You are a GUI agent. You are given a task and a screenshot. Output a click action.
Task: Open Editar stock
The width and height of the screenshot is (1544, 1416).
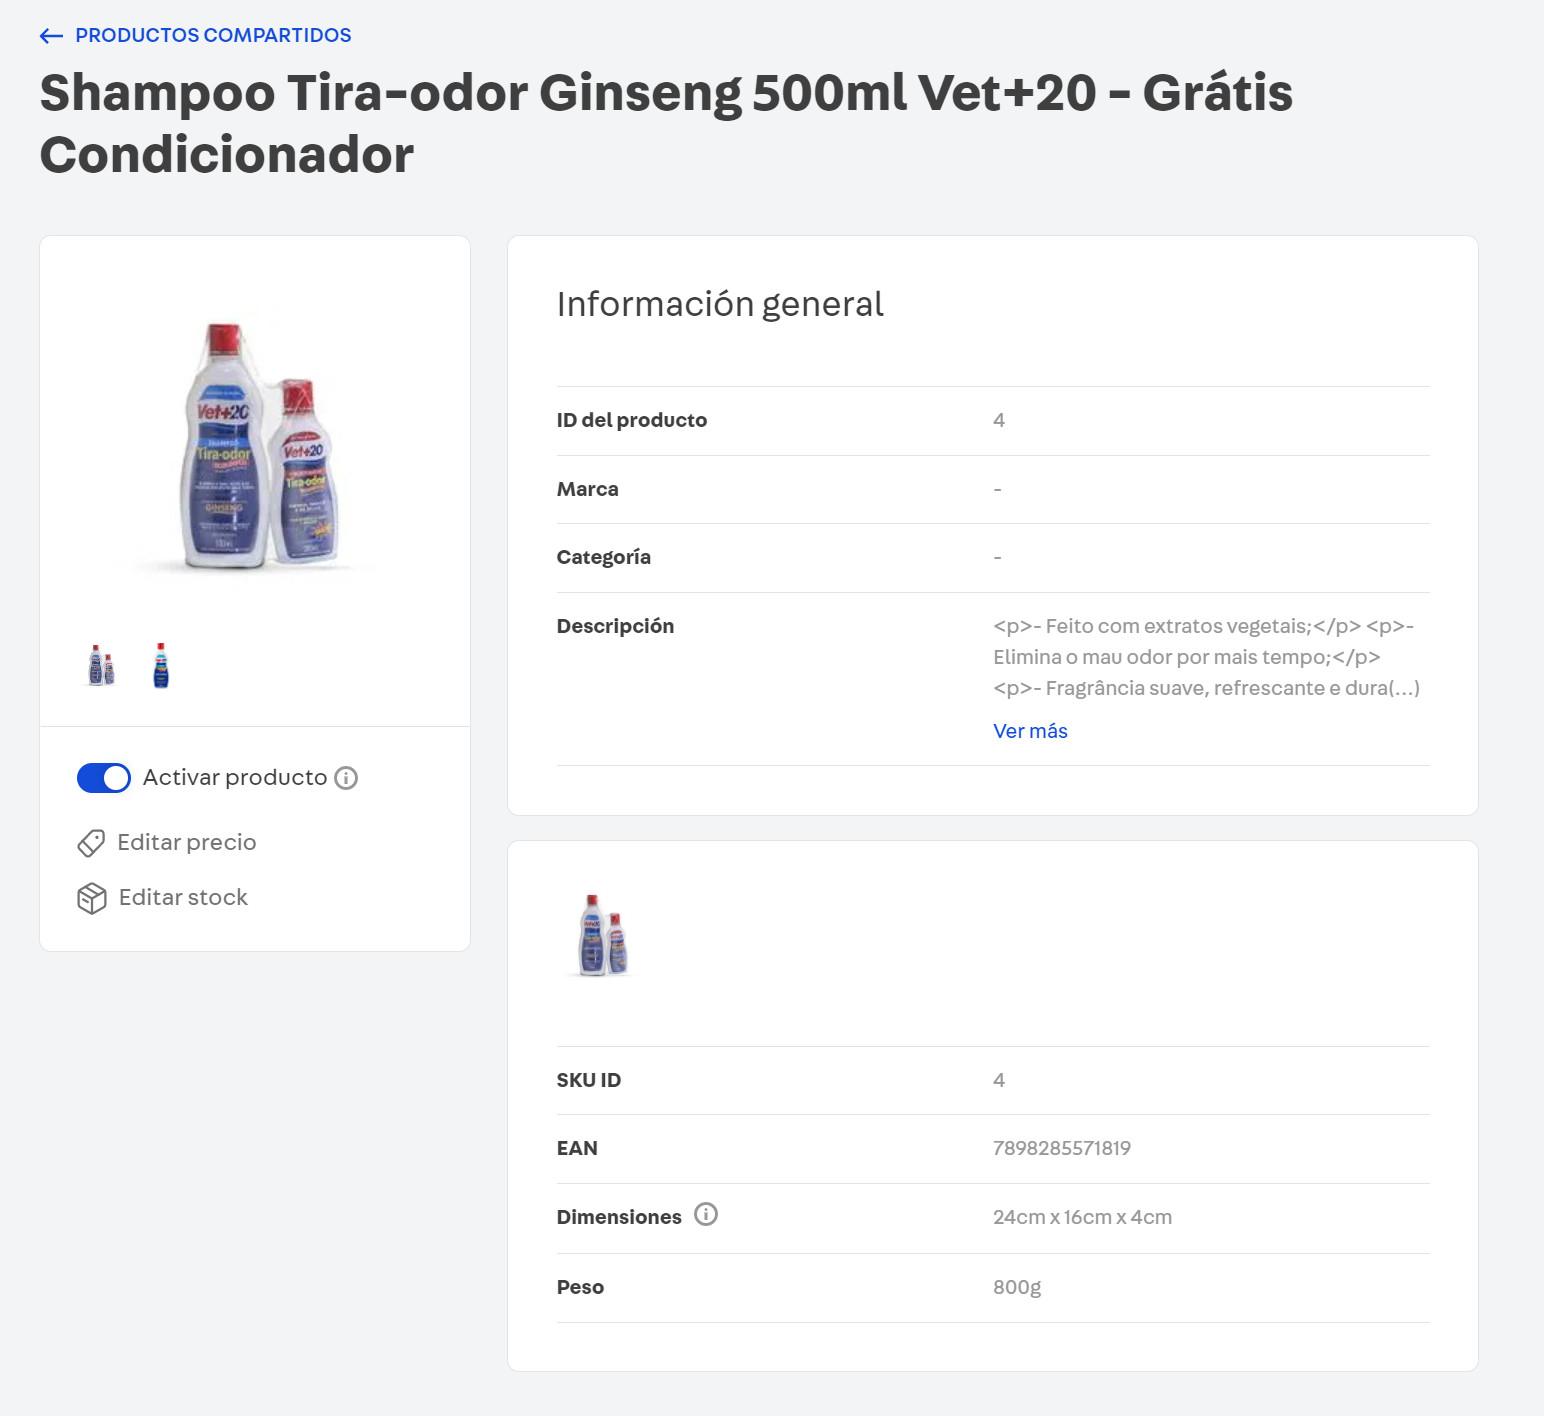pyautogui.click(x=183, y=897)
